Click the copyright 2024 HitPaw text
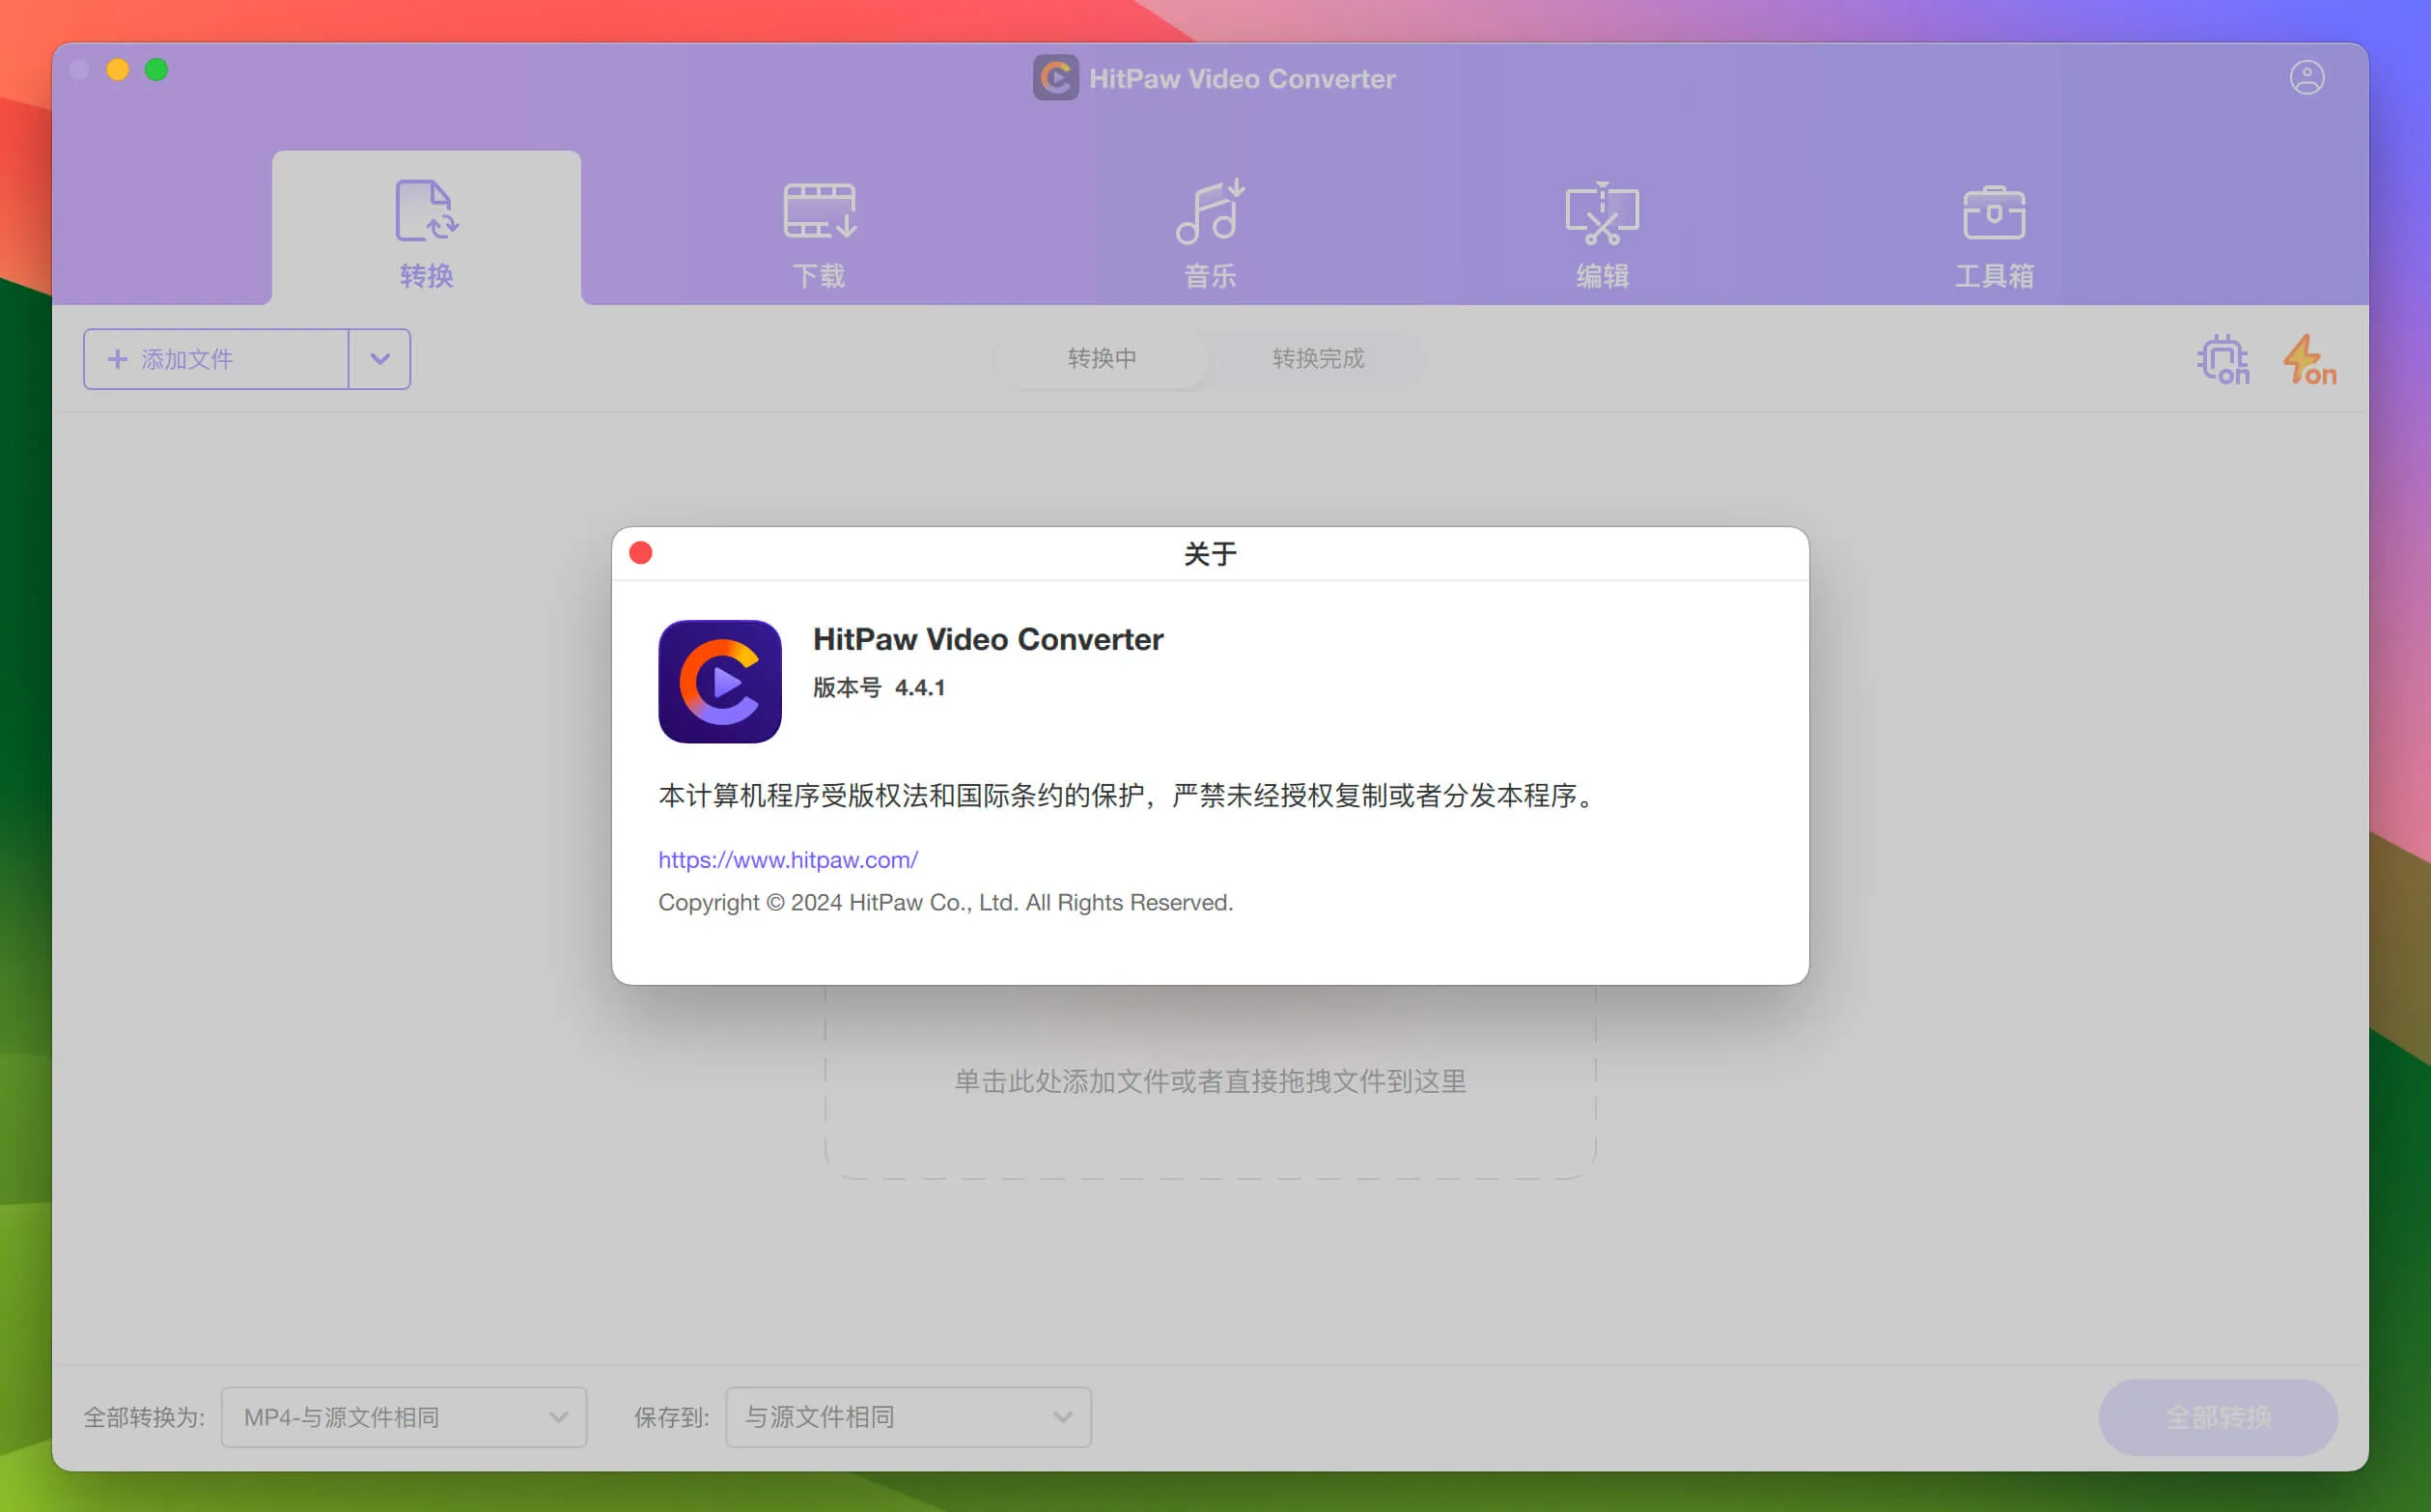 coord(945,902)
